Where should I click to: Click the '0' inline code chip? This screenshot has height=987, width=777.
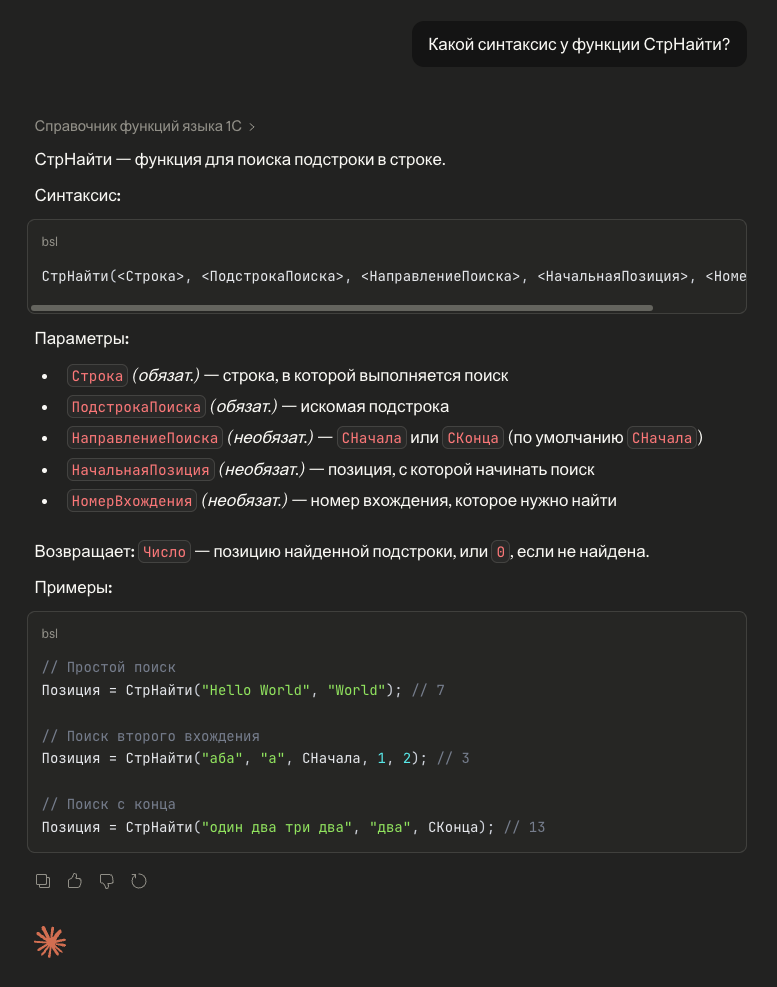click(x=501, y=551)
